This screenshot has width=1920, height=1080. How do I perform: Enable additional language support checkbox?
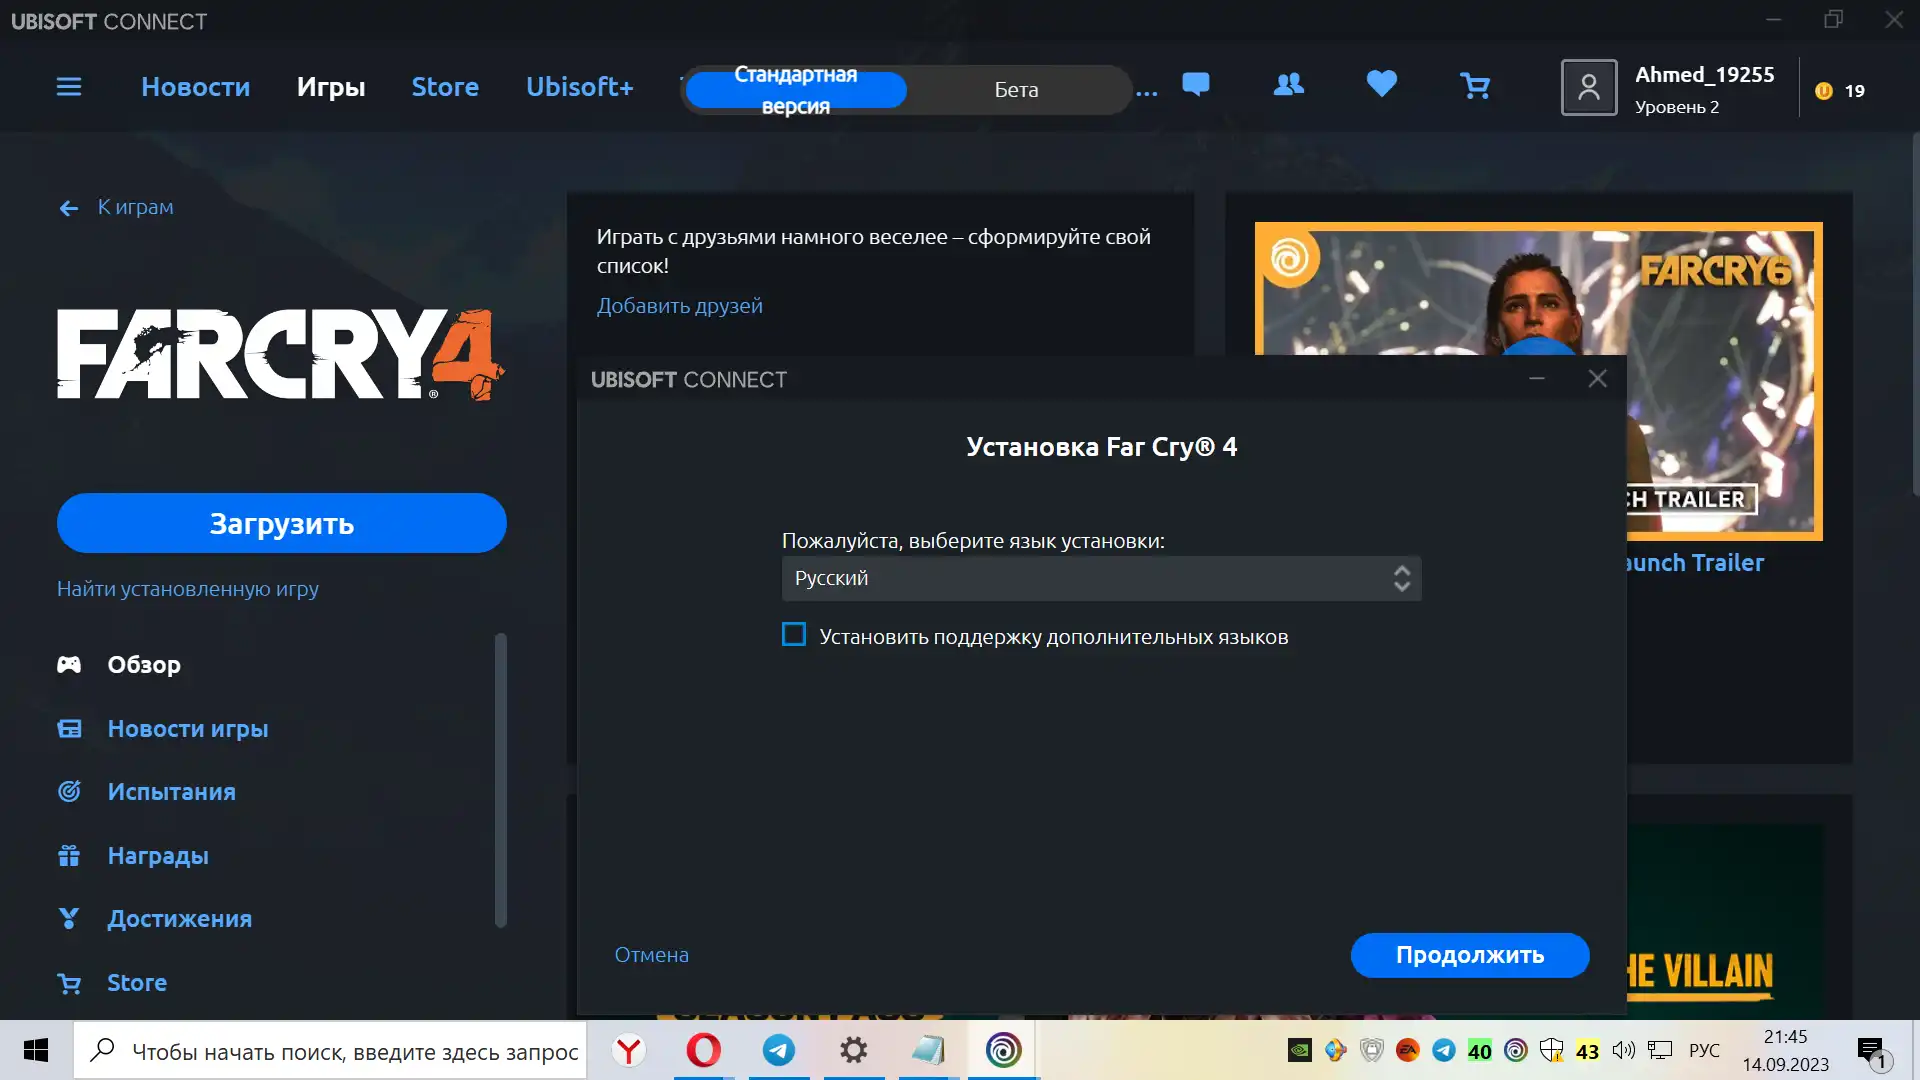(794, 635)
